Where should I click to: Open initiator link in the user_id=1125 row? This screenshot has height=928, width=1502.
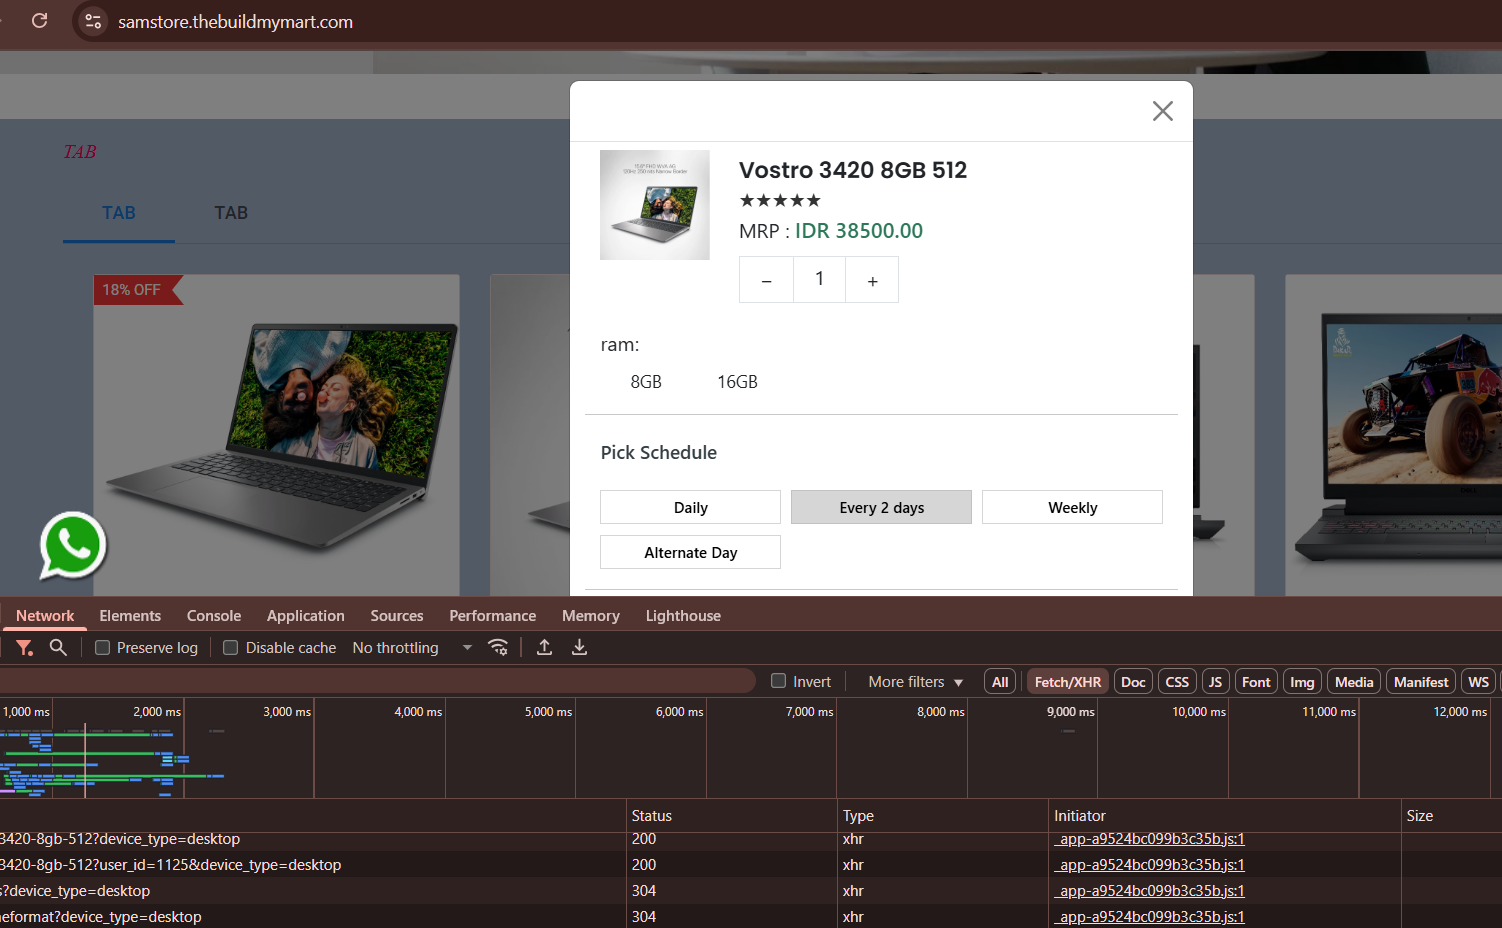pyautogui.click(x=1152, y=865)
